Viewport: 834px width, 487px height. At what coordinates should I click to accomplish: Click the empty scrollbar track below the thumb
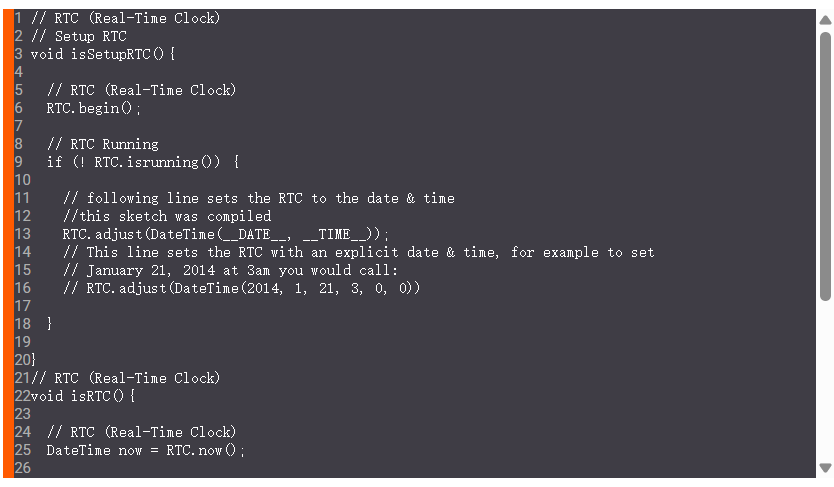point(825,380)
